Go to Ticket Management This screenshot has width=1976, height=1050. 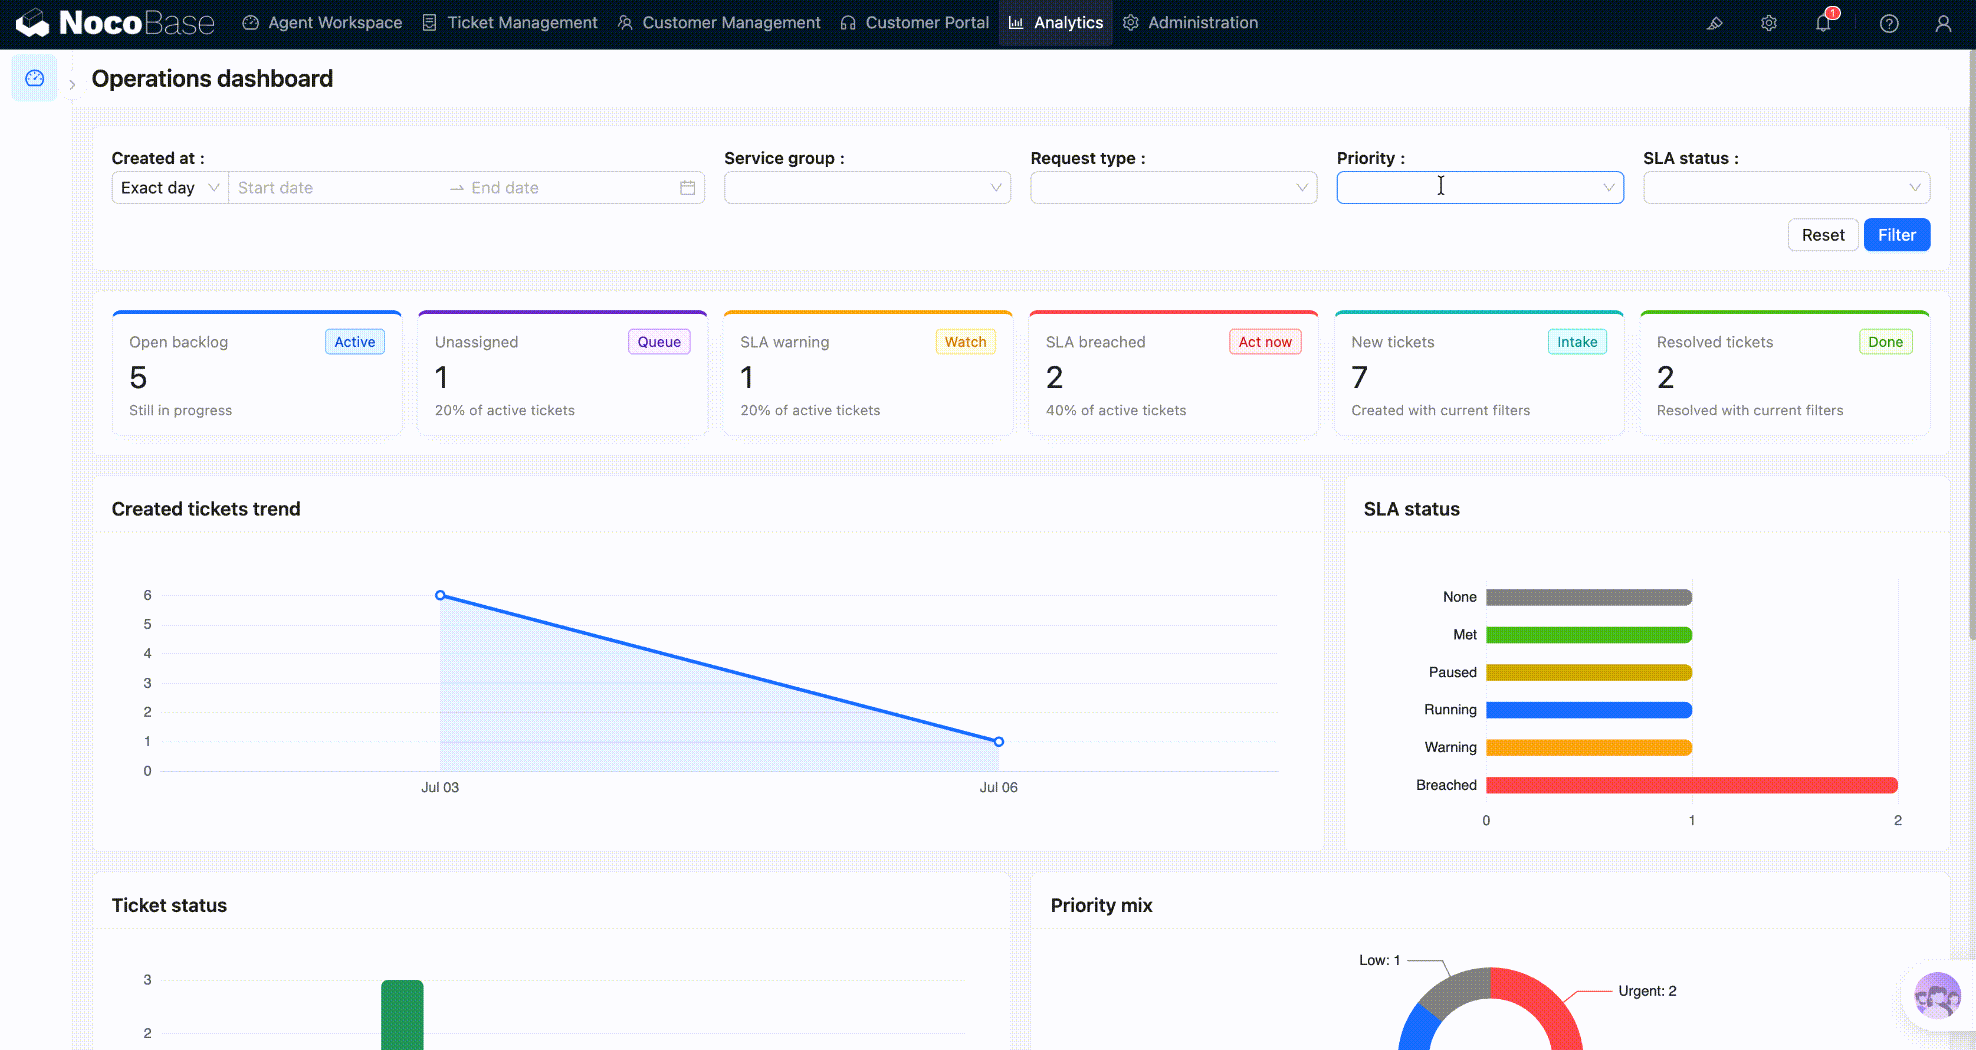[x=510, y=23]
